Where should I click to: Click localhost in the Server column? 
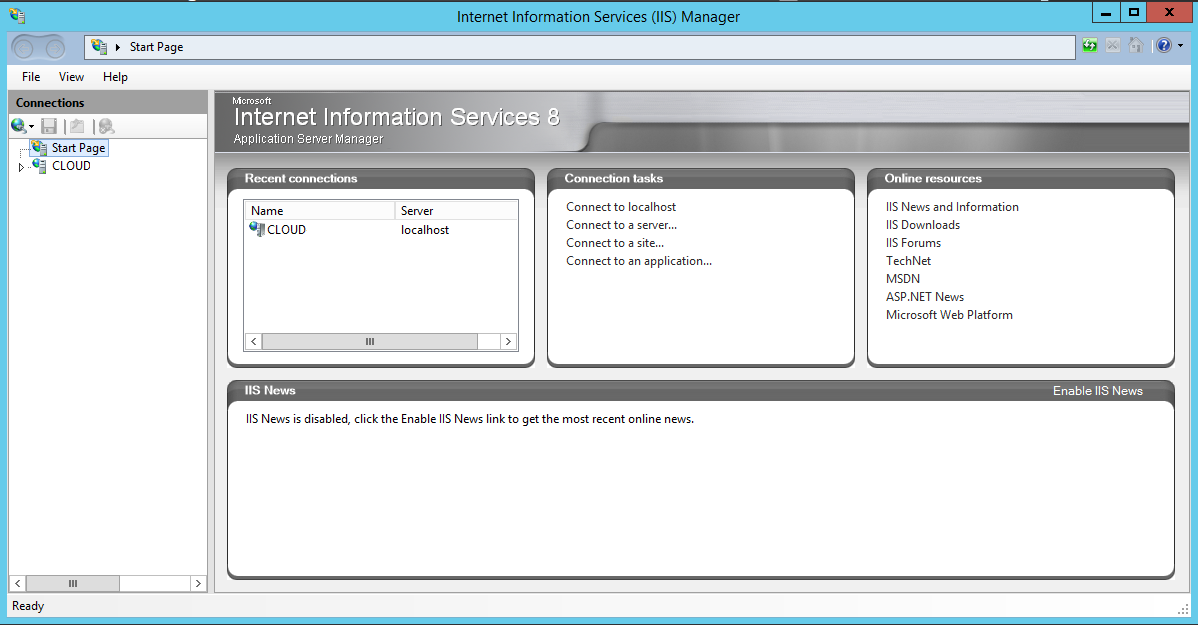pos(425,230)
